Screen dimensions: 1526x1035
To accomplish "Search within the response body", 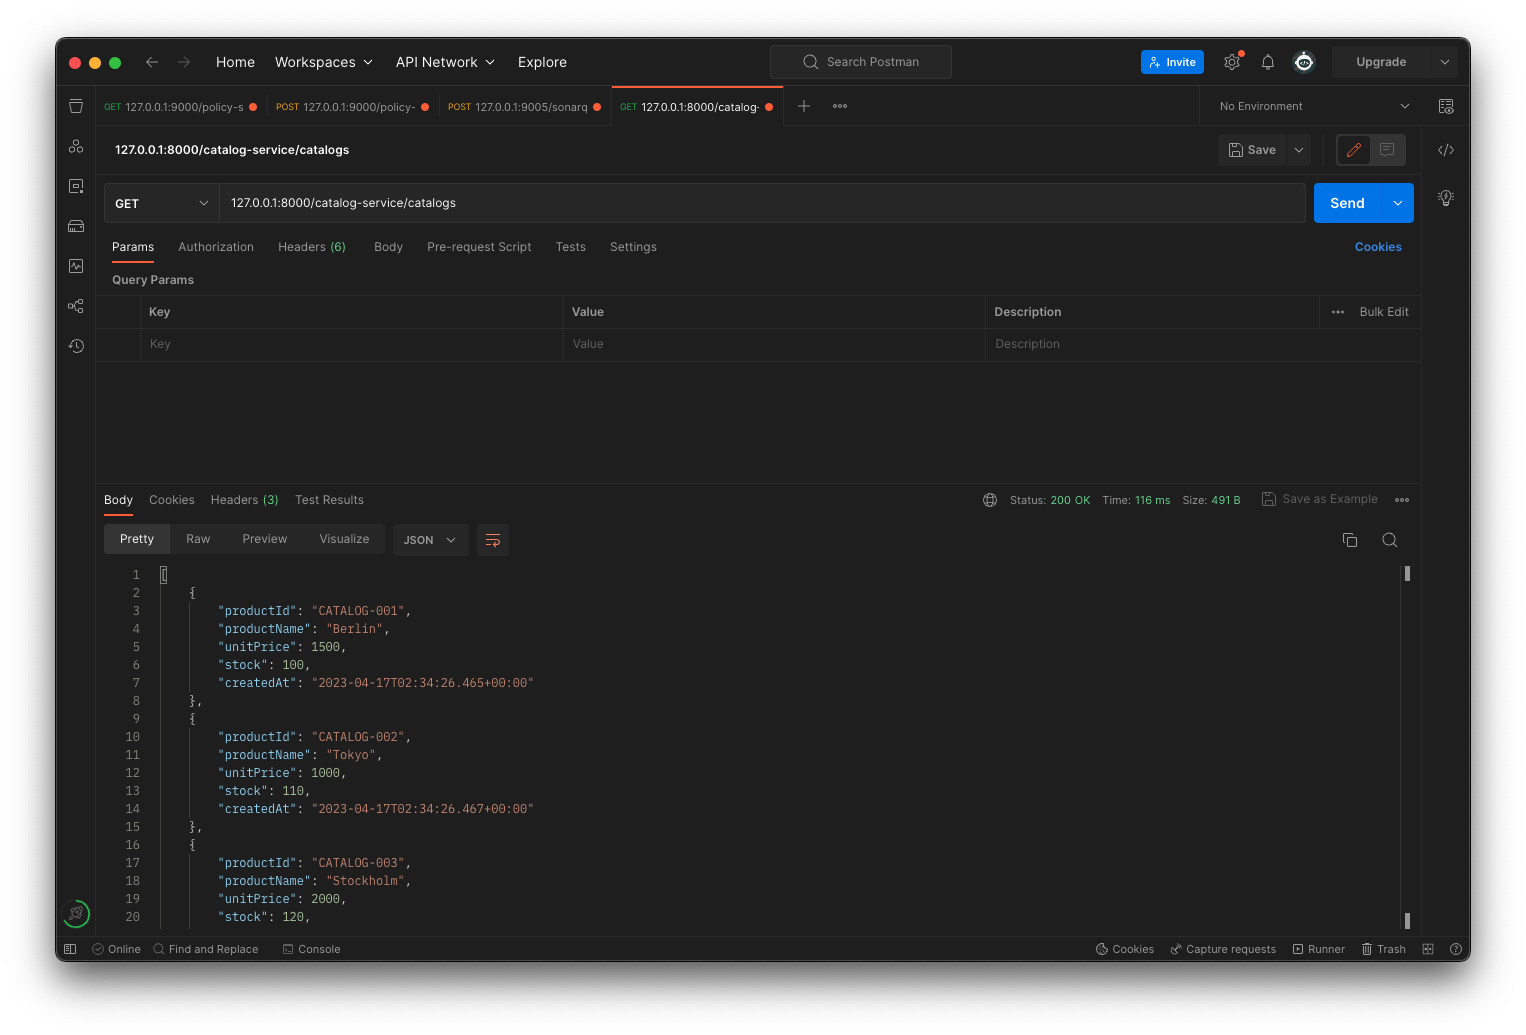I will (x=1390, y=540).
